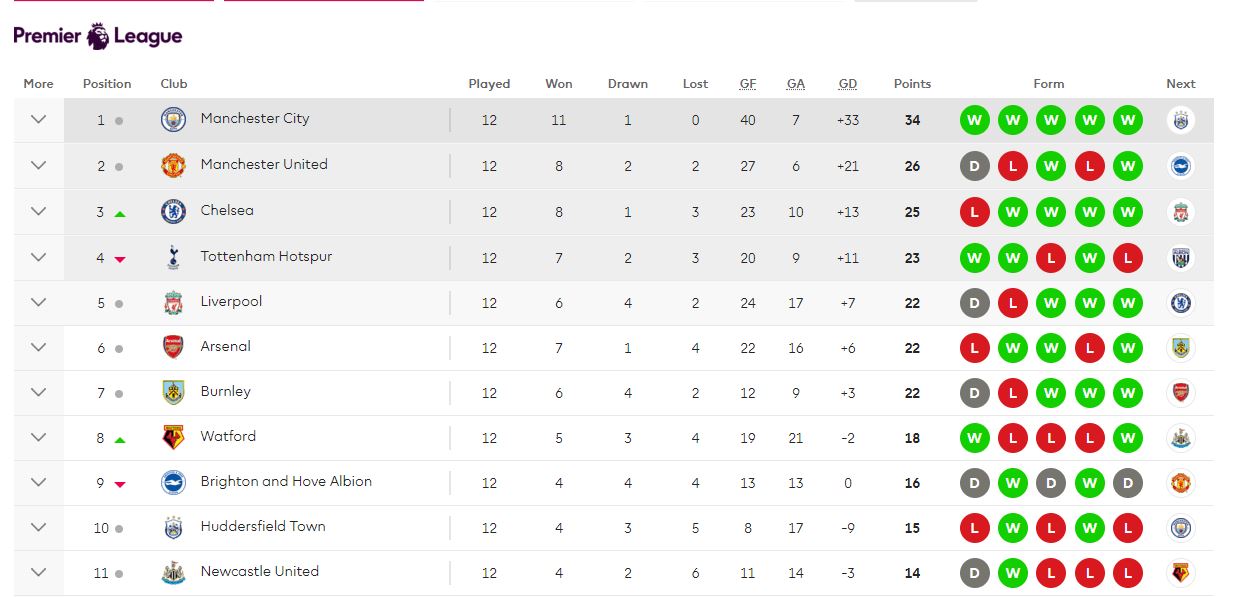This screenshot has width=1234, height=597.
Task: Click Newcastle United's next opponent Watford badge
Action: coord(1181,573)
